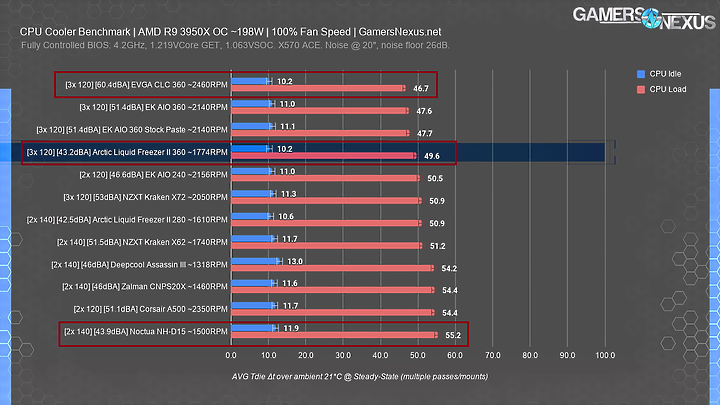Click the idle value 11.1 for EK Stock Paste
The width and height of the screenshot is (720, 405).
pos(287,126)
